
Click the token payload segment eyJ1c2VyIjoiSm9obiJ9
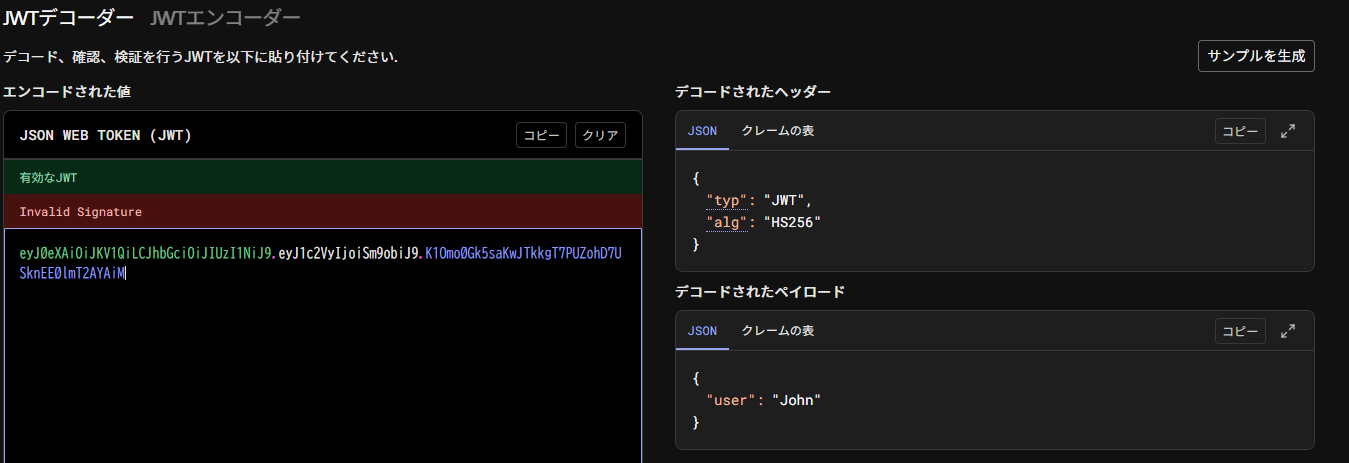click(349, 253)
